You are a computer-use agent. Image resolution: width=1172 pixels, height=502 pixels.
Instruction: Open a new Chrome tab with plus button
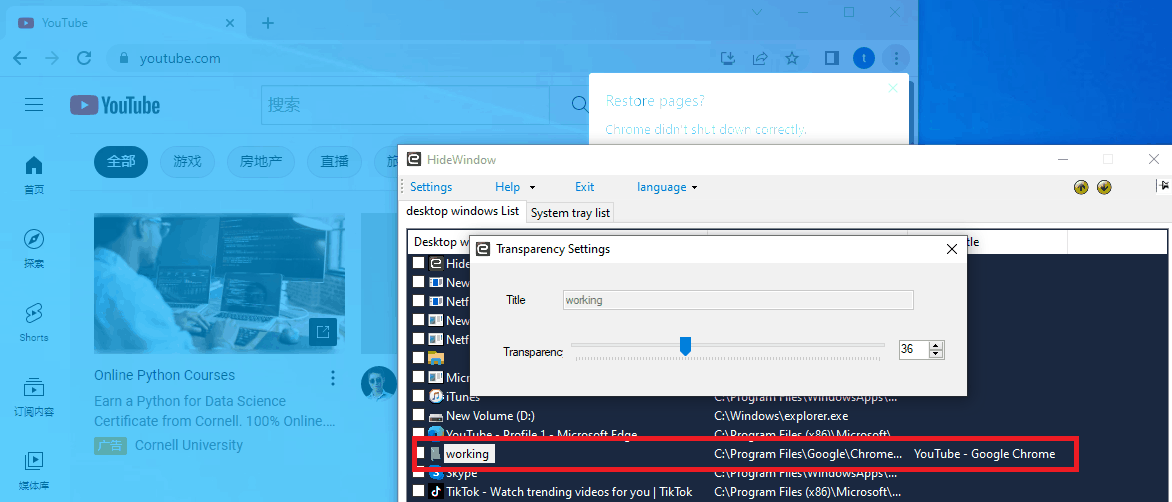pyautogui.click(x=268, y=23)
